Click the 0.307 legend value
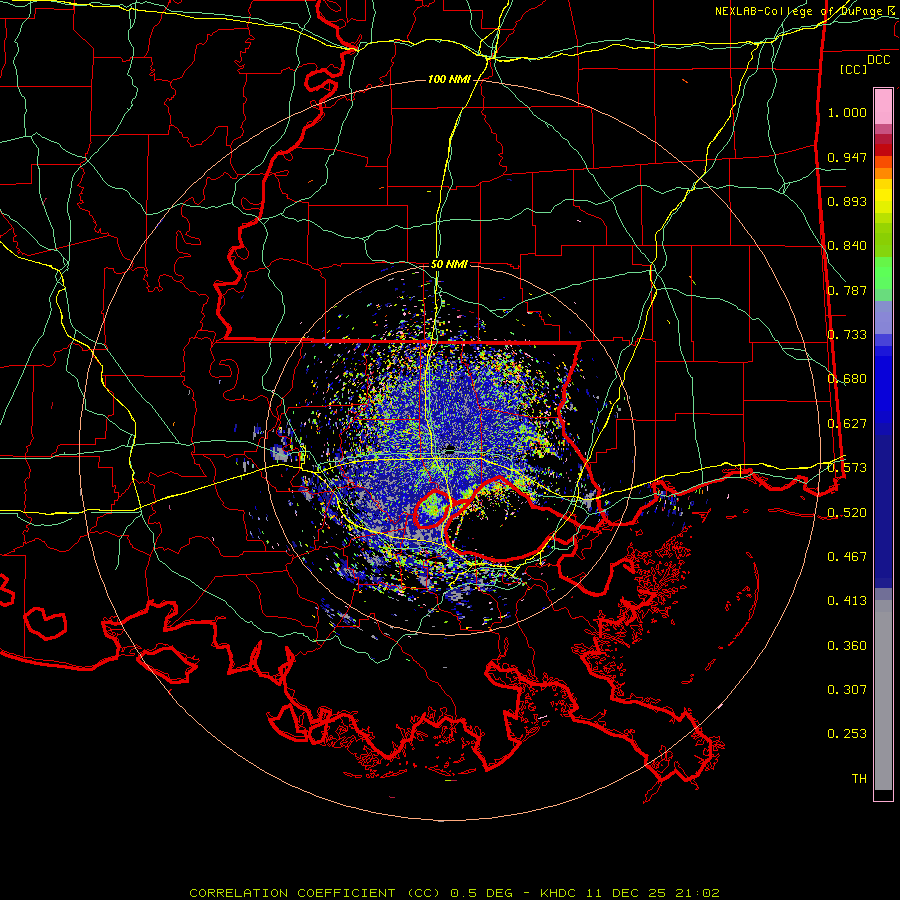 point(847,690)
